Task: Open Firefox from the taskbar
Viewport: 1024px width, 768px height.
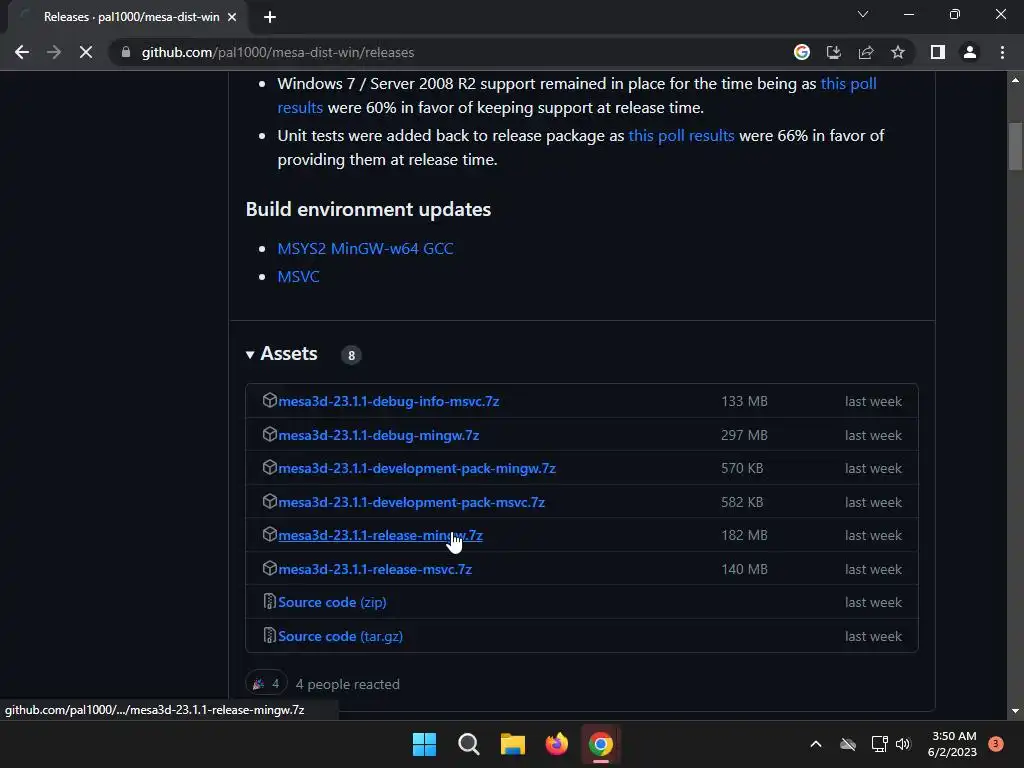Action: pos(556,744)
